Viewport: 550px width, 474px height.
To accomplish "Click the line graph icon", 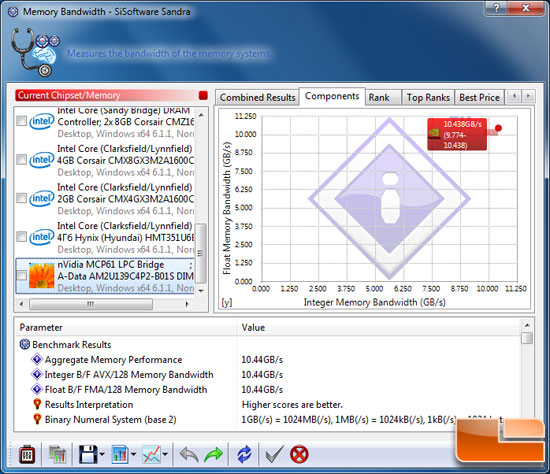I will coord(152,454).
